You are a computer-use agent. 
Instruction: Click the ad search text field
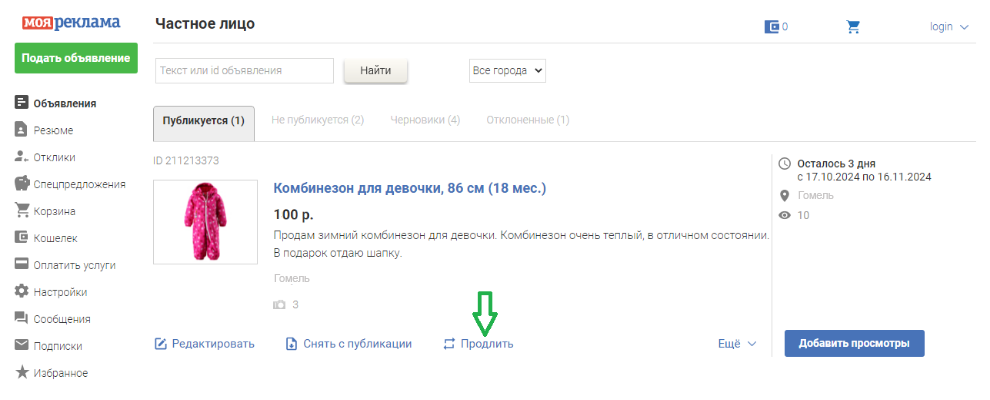[244, 71]
